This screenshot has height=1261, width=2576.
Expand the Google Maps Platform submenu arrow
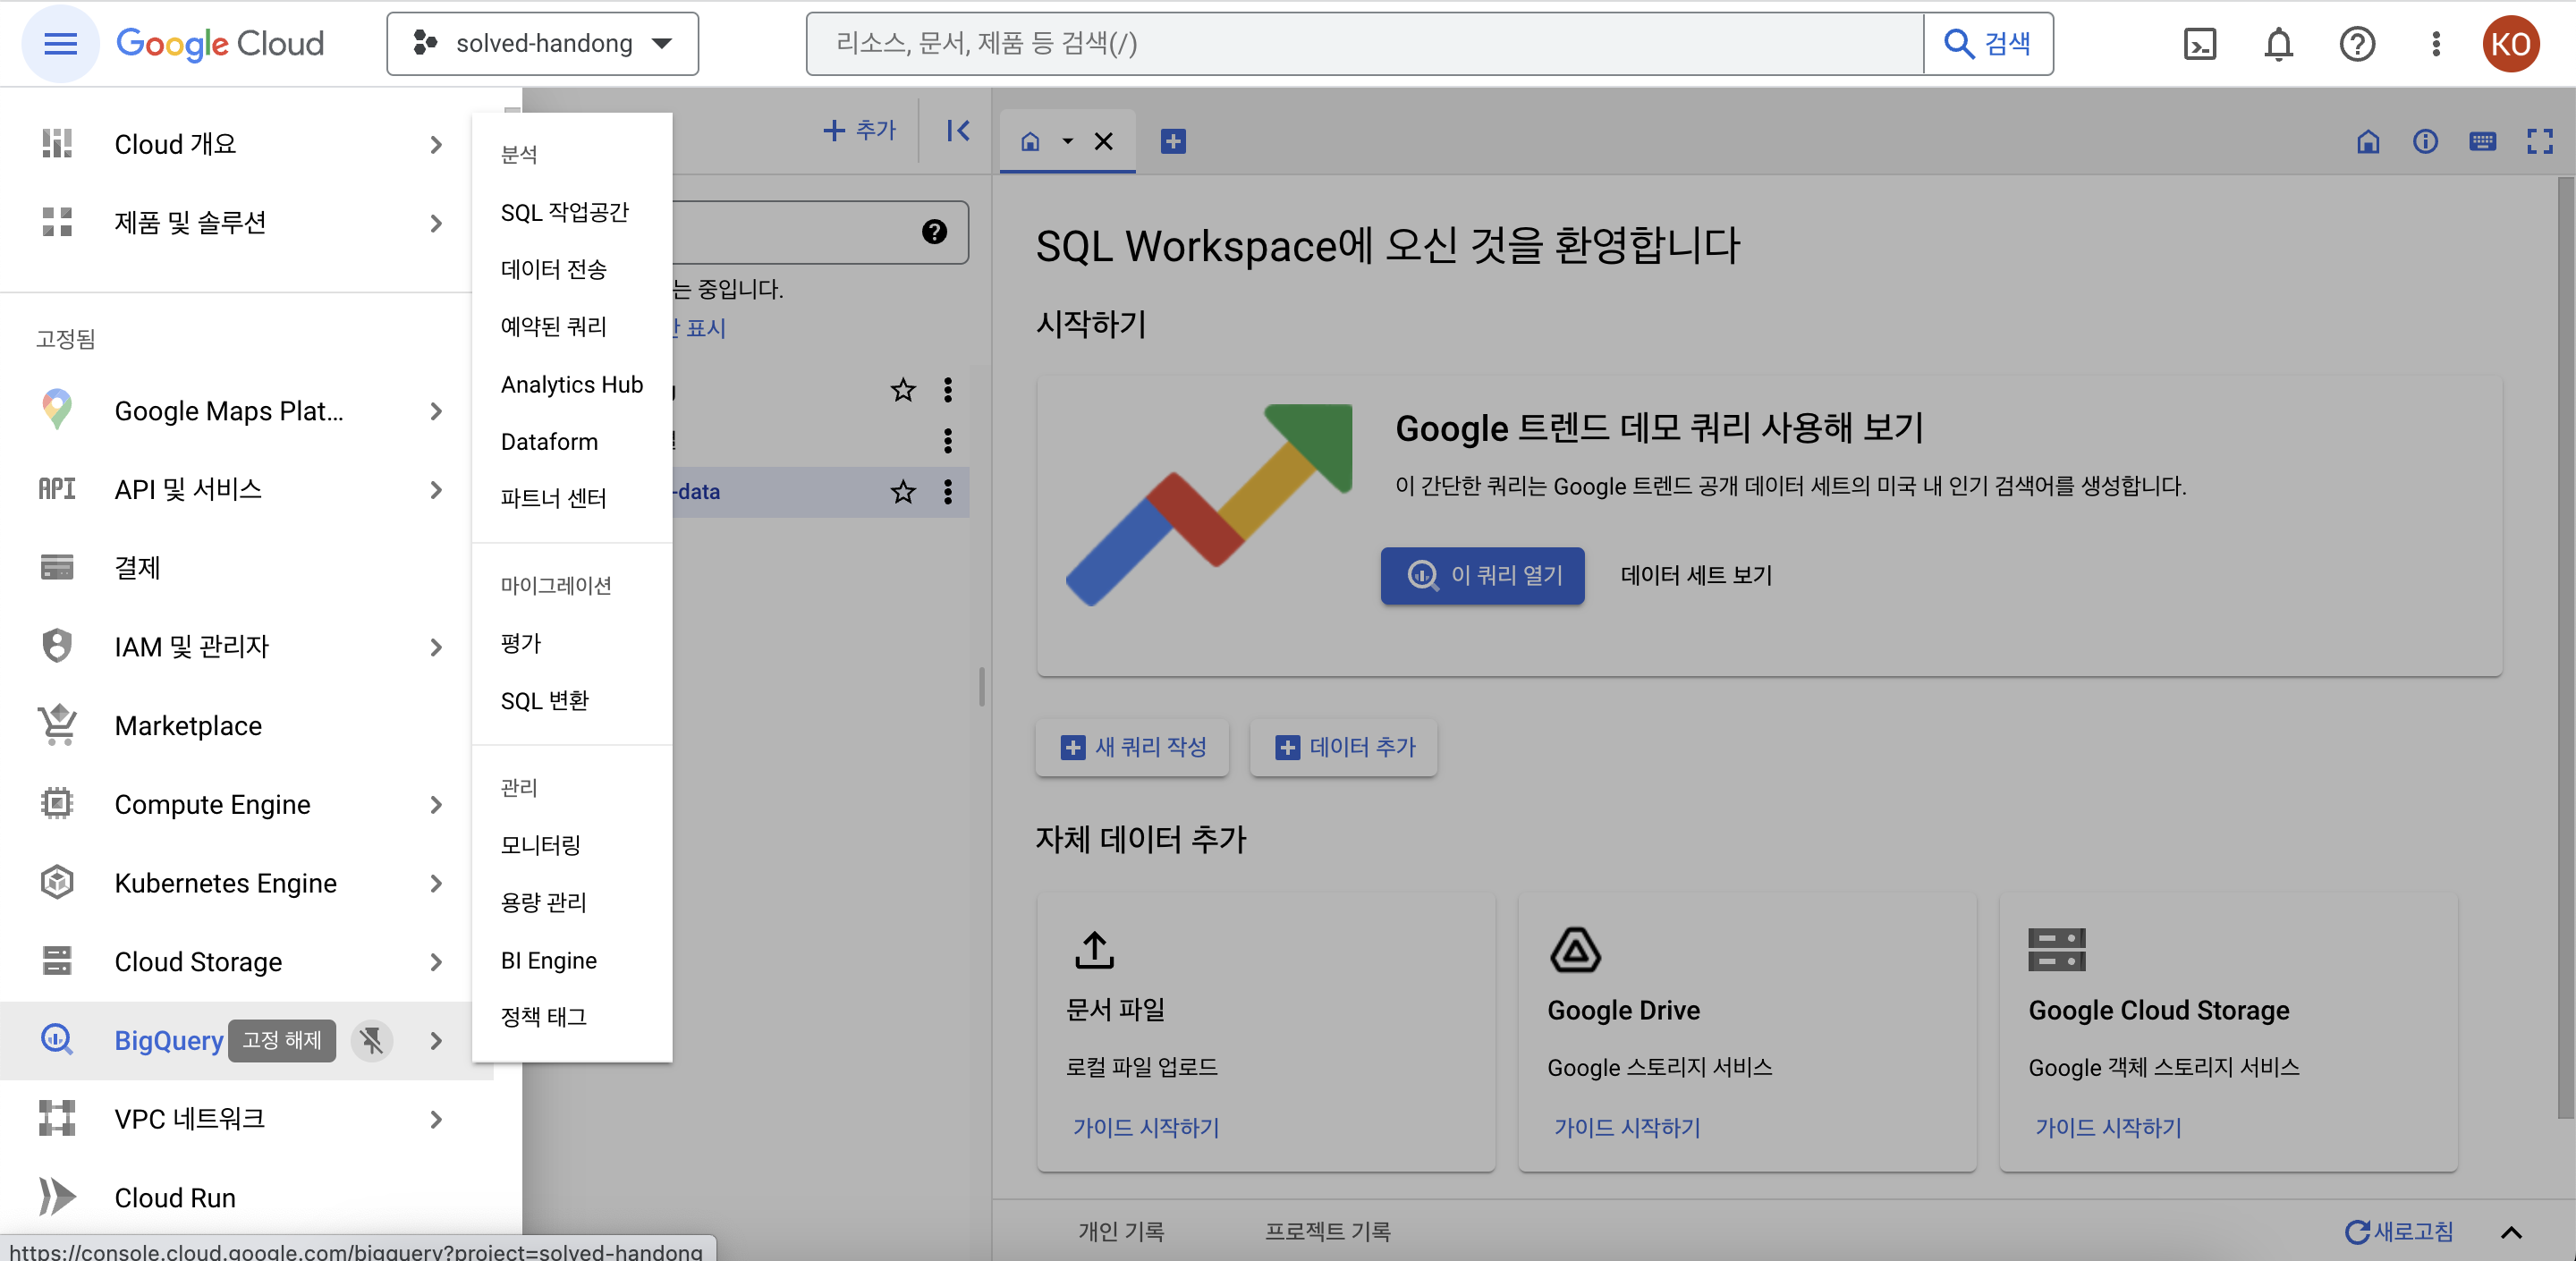(x=436, y=410)
